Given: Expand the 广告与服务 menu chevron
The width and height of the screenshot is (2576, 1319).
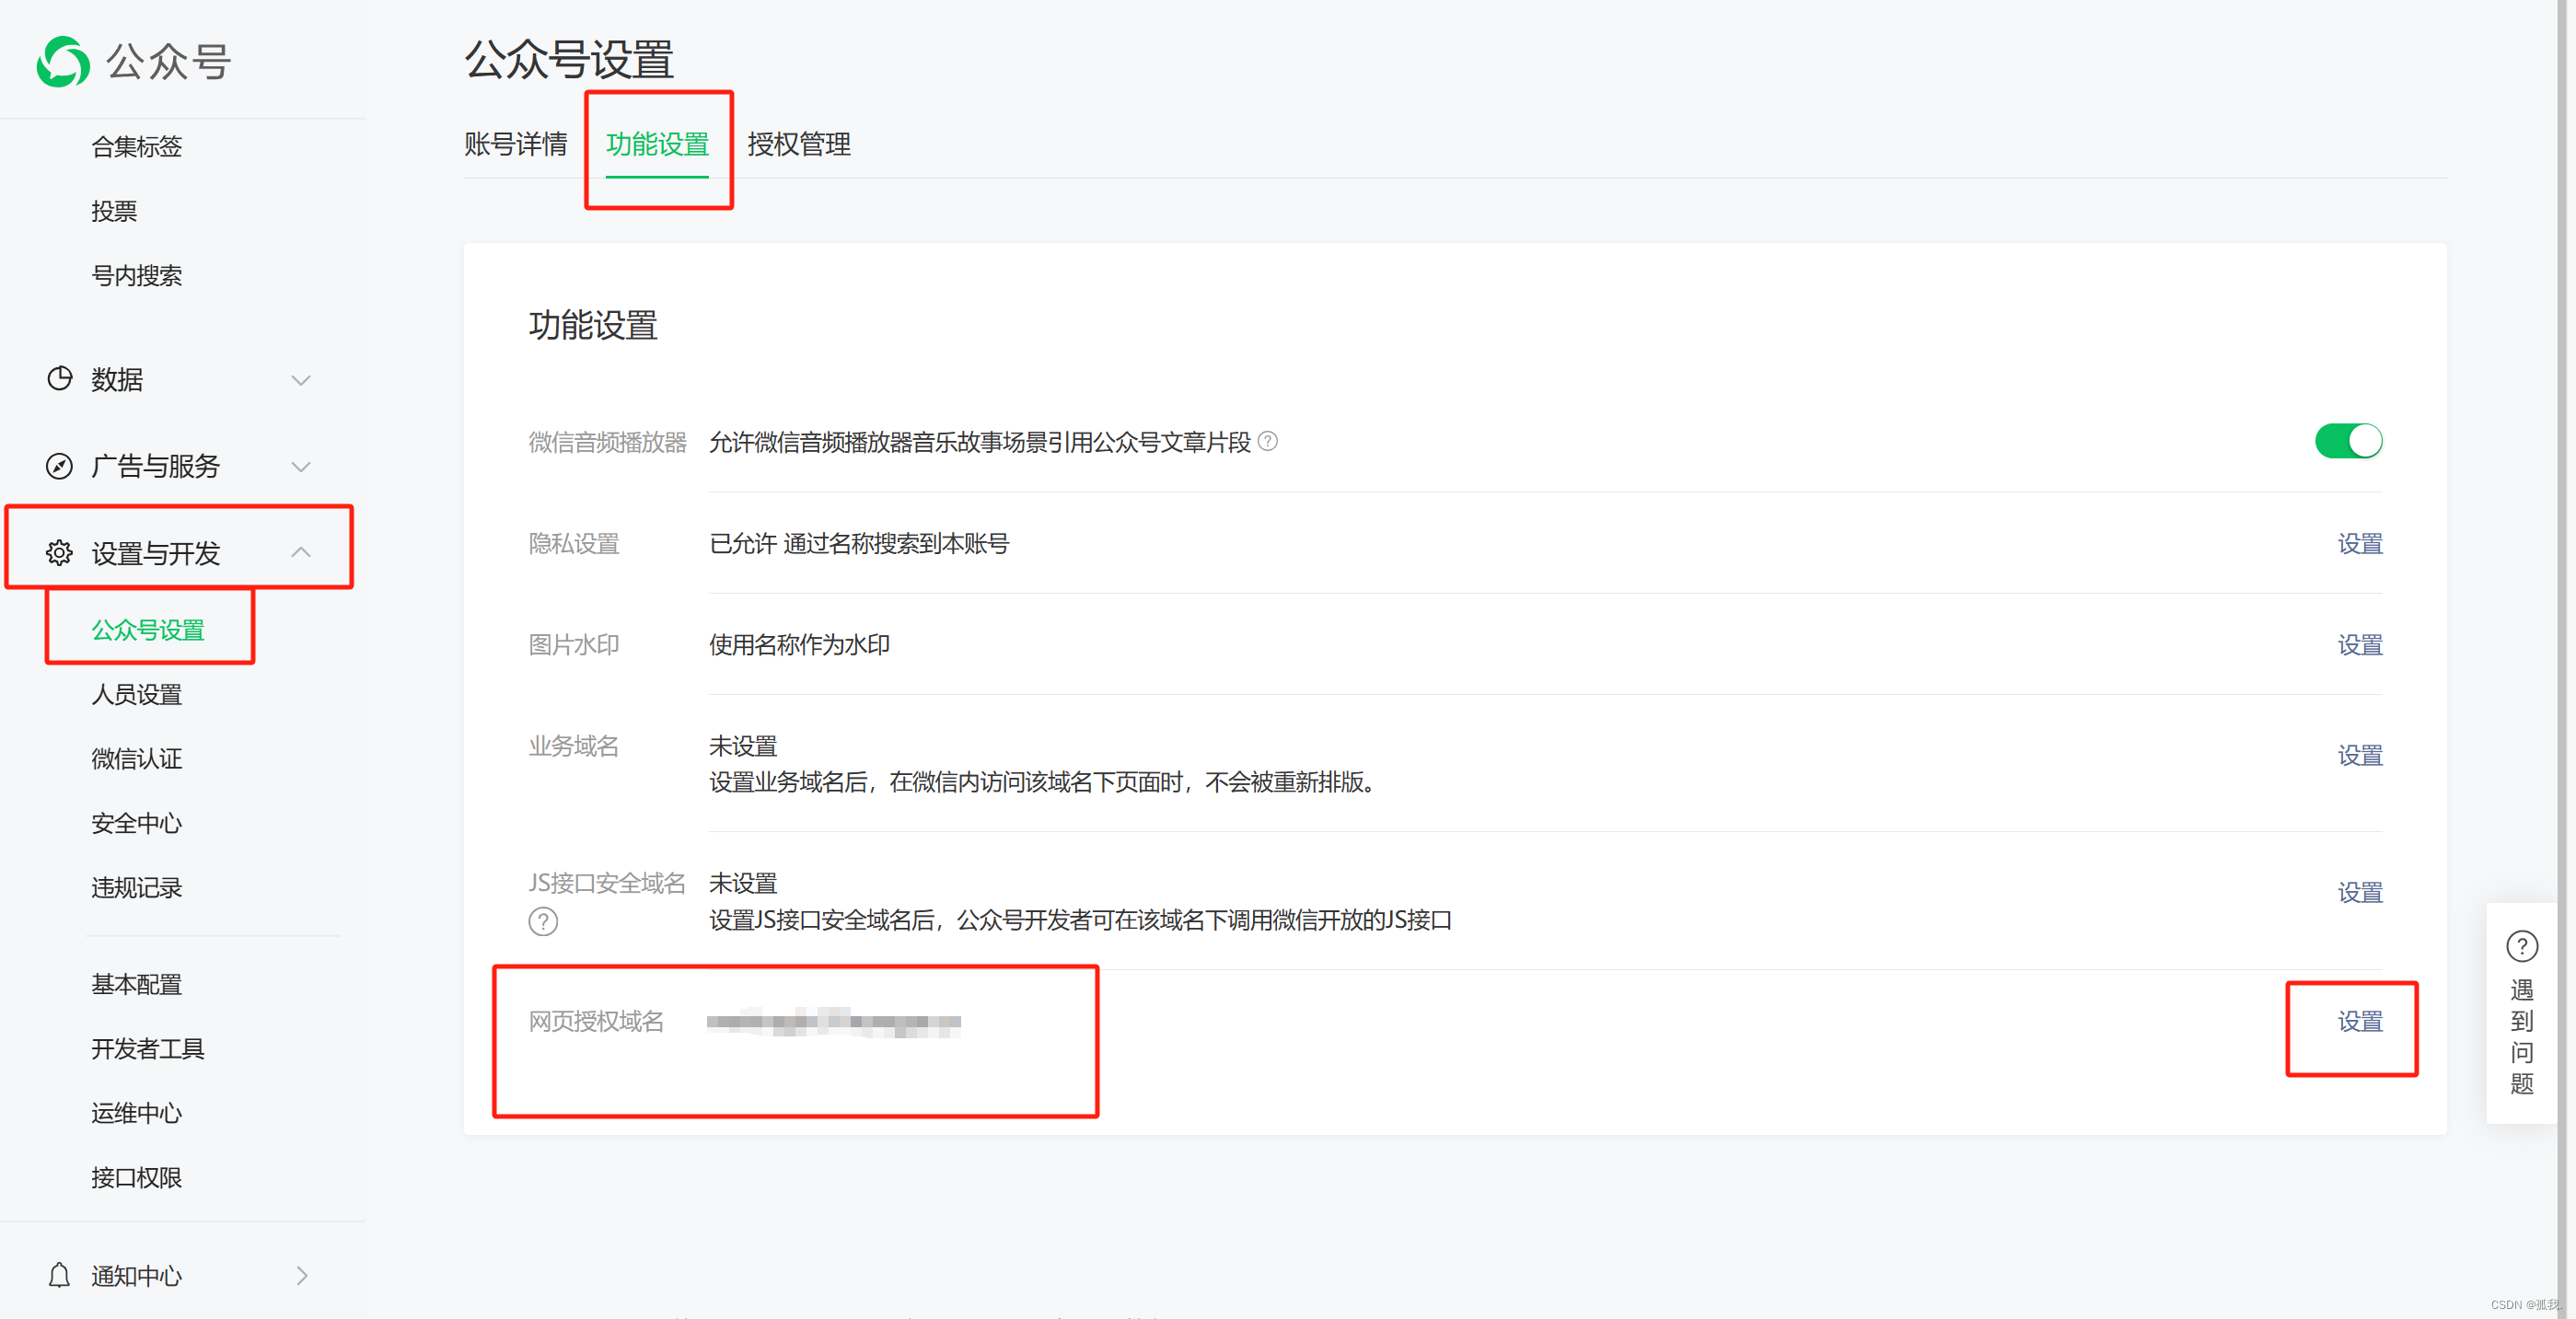Looking at the screenshot, I should point(301,467).
